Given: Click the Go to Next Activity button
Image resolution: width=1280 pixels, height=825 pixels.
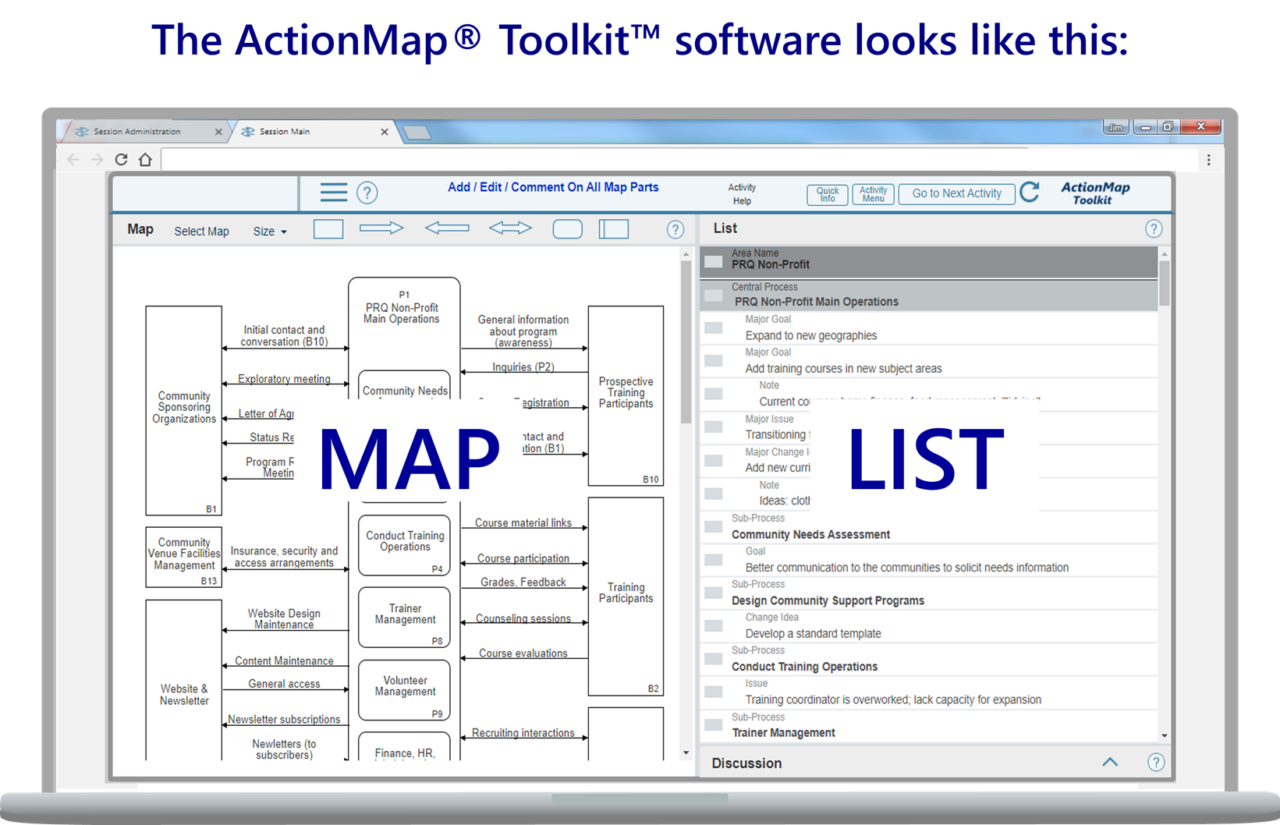Looking at the screenshot, I should pos(956,193).
